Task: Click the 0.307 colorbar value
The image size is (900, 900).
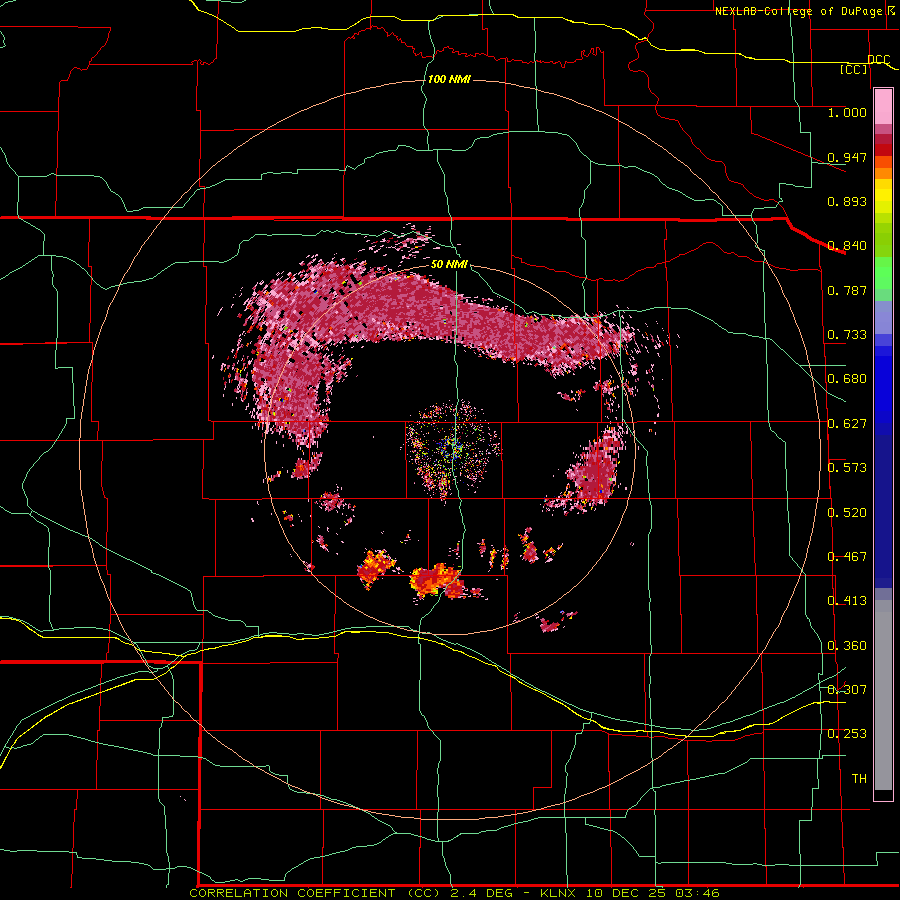Action: (847, 690)
